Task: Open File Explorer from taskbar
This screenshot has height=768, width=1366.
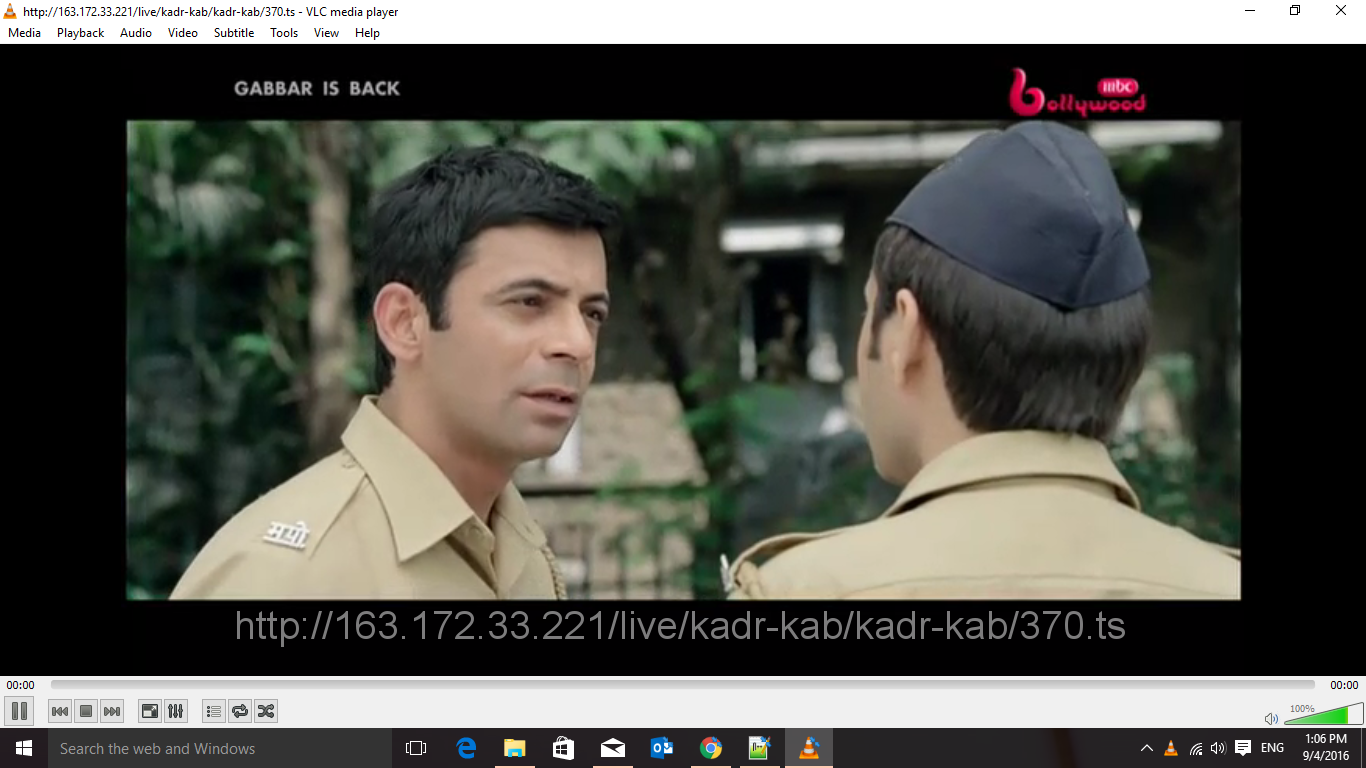Action: [x=515, y=748]
